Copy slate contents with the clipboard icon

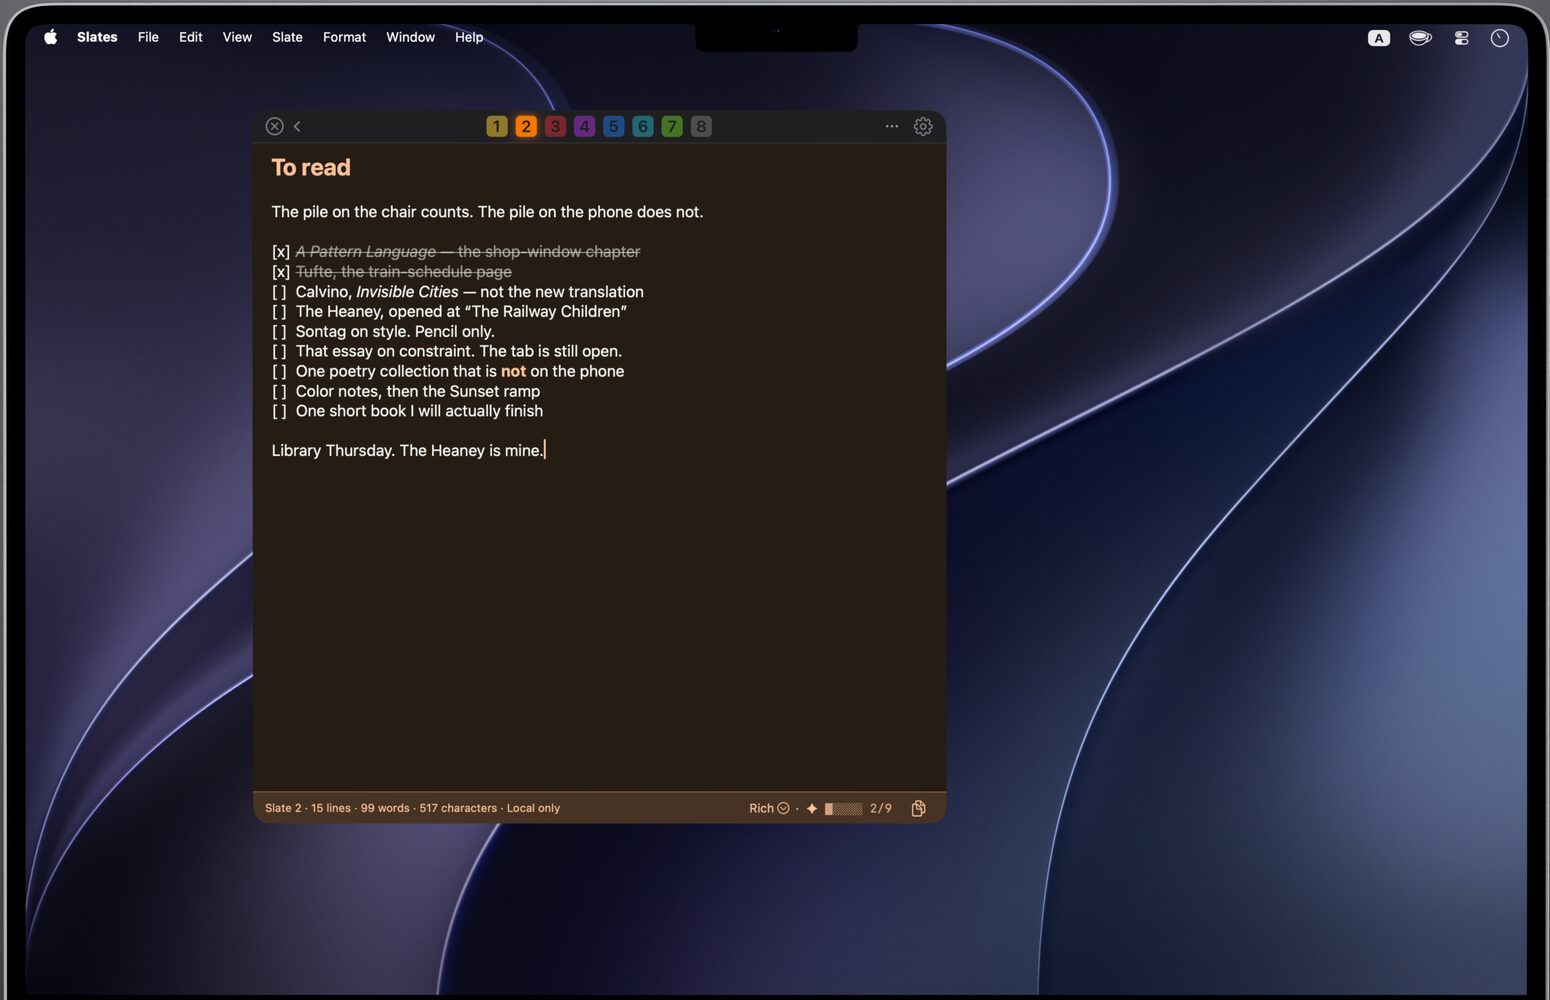918,808
